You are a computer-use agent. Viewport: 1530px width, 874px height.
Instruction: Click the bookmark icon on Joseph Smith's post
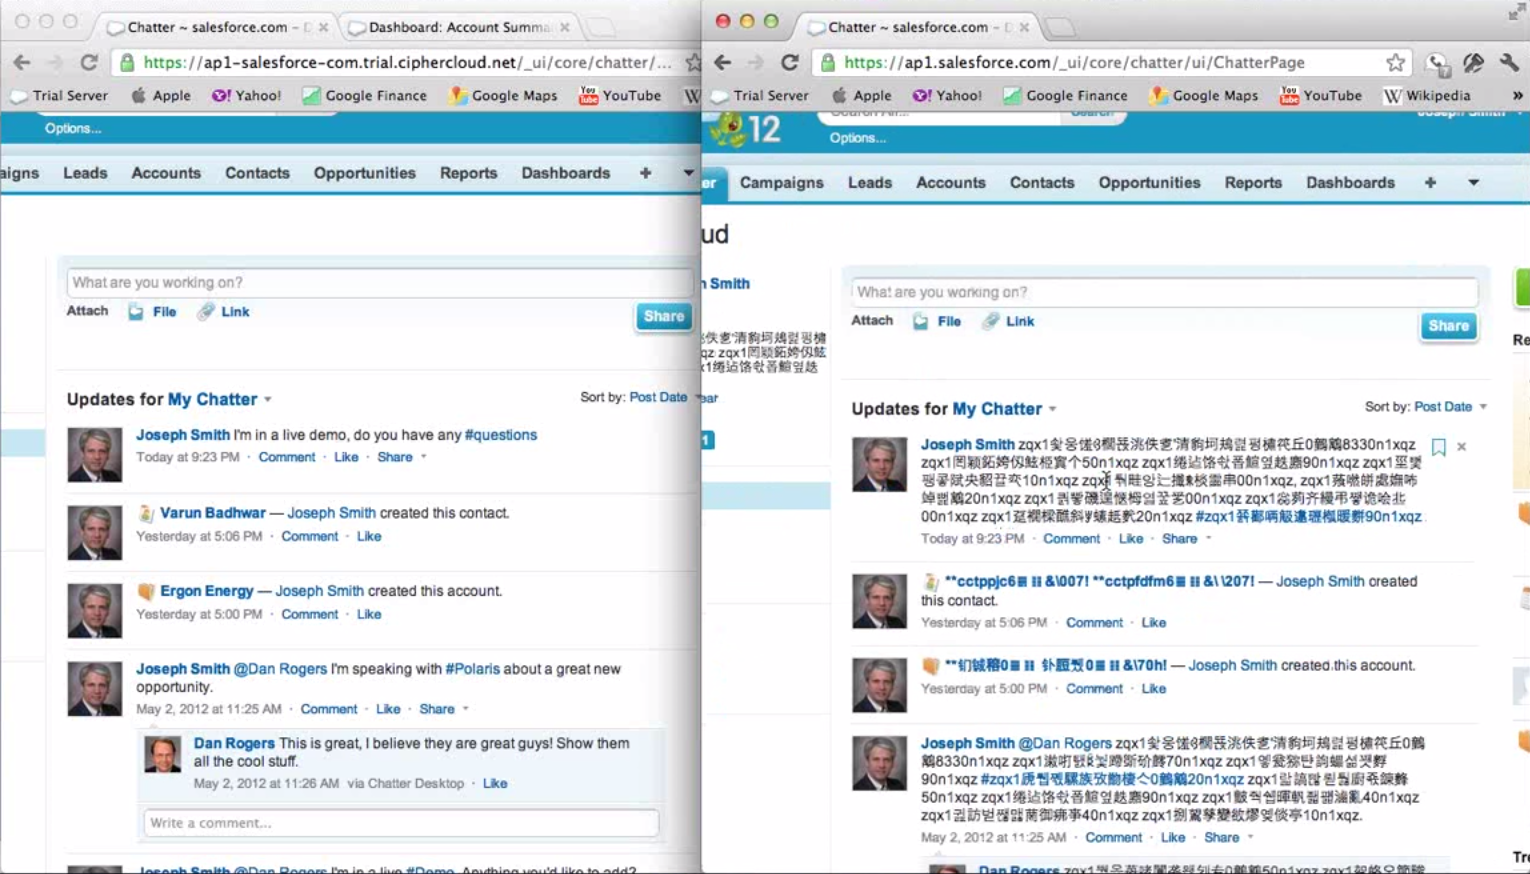(1438, 447)
